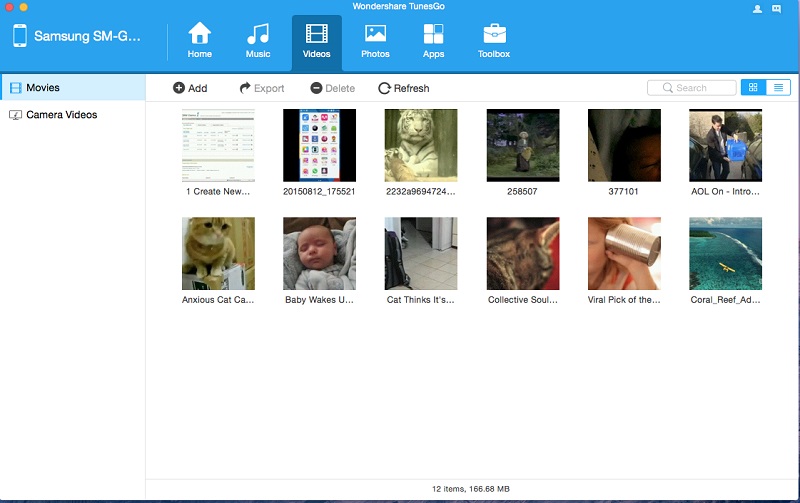Switch to the Apps section
The width and height of the screenshot is (800, 503).
point(434,40)
